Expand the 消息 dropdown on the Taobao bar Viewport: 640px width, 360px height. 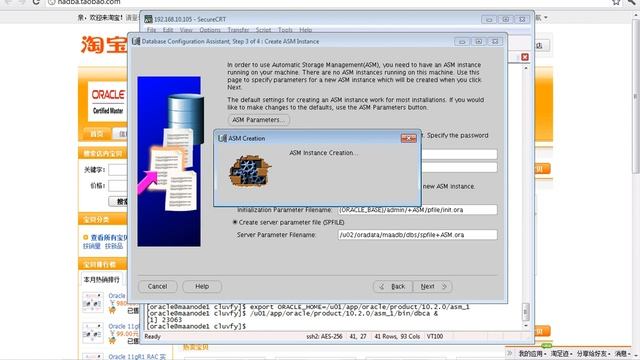pos(623,353)
